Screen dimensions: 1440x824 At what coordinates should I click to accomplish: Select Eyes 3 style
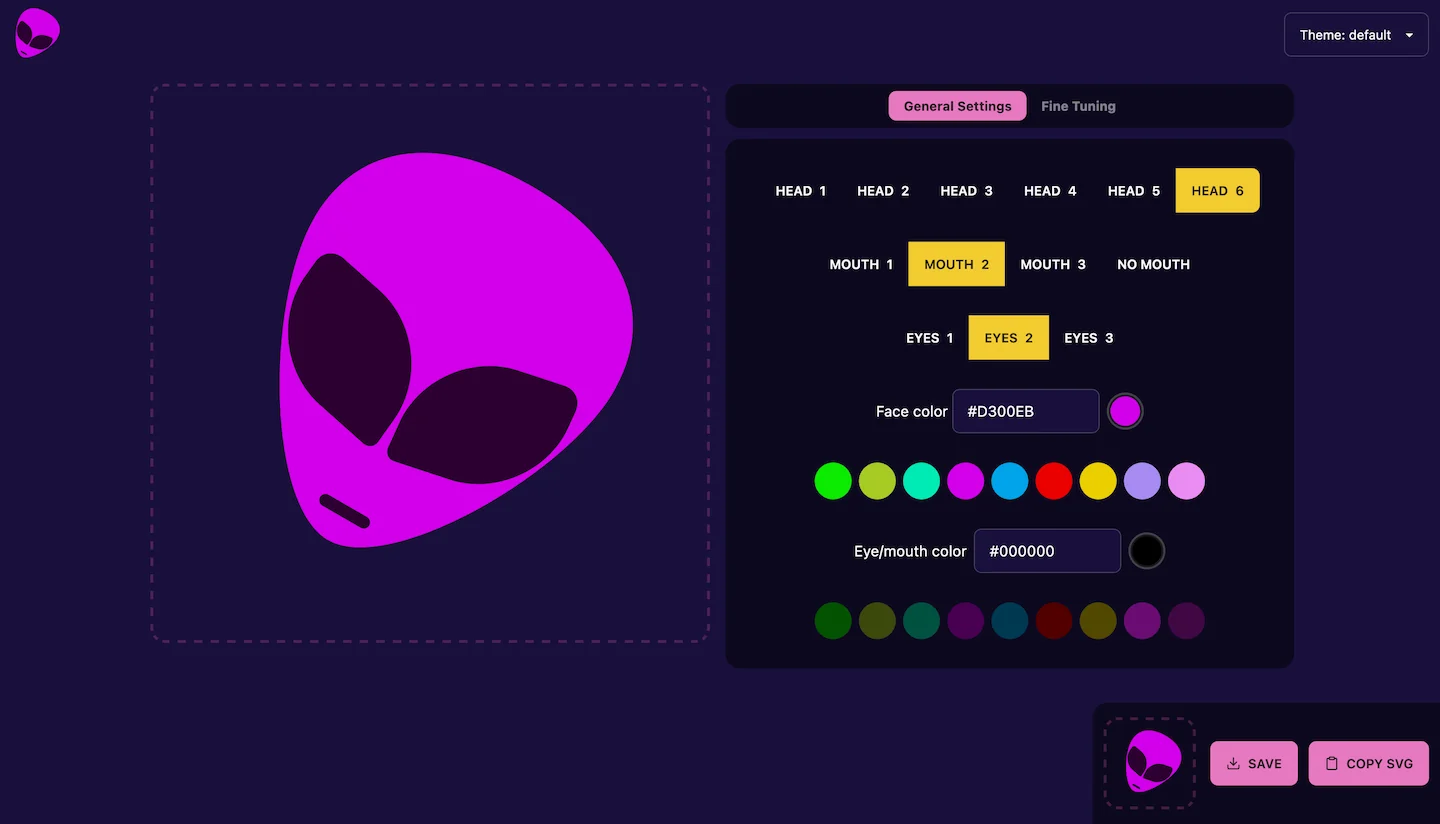click(1088, 338)
